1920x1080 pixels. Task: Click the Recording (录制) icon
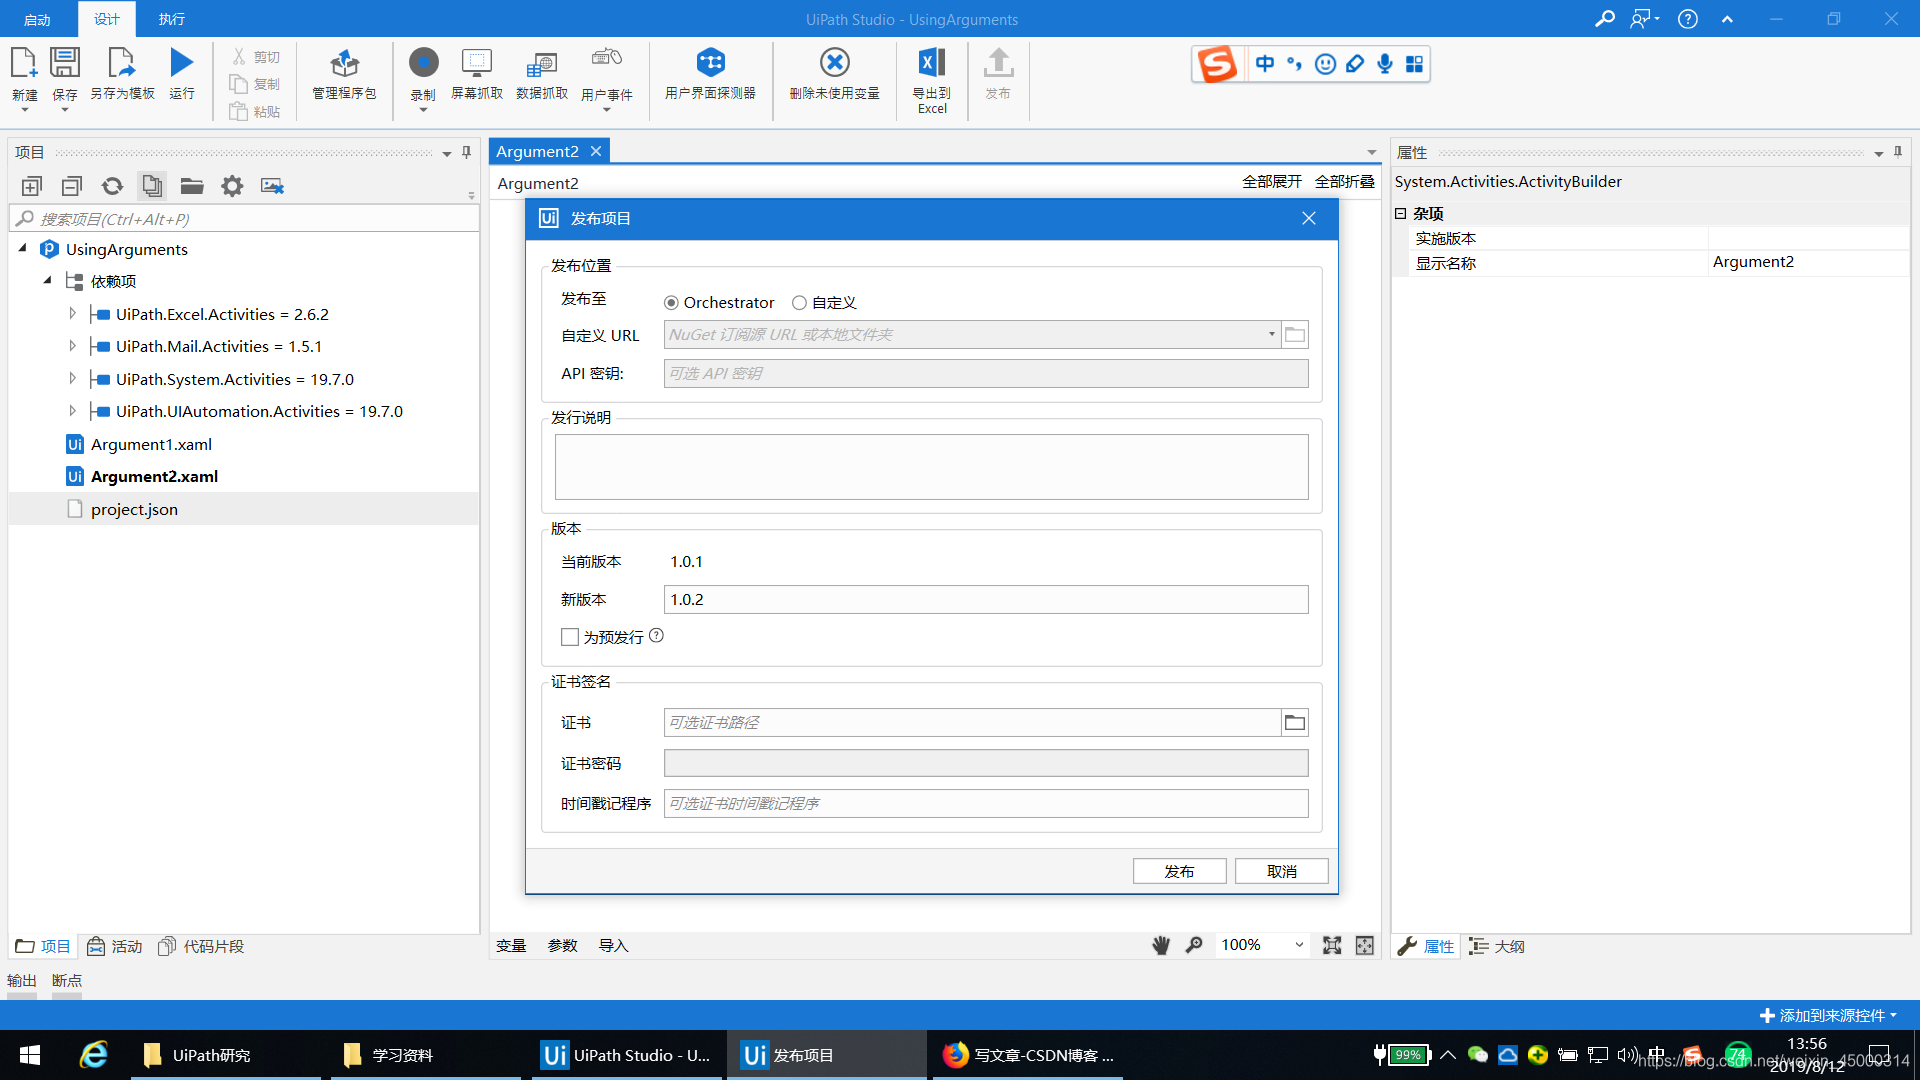pyautogui.click(x=423, y=63)
